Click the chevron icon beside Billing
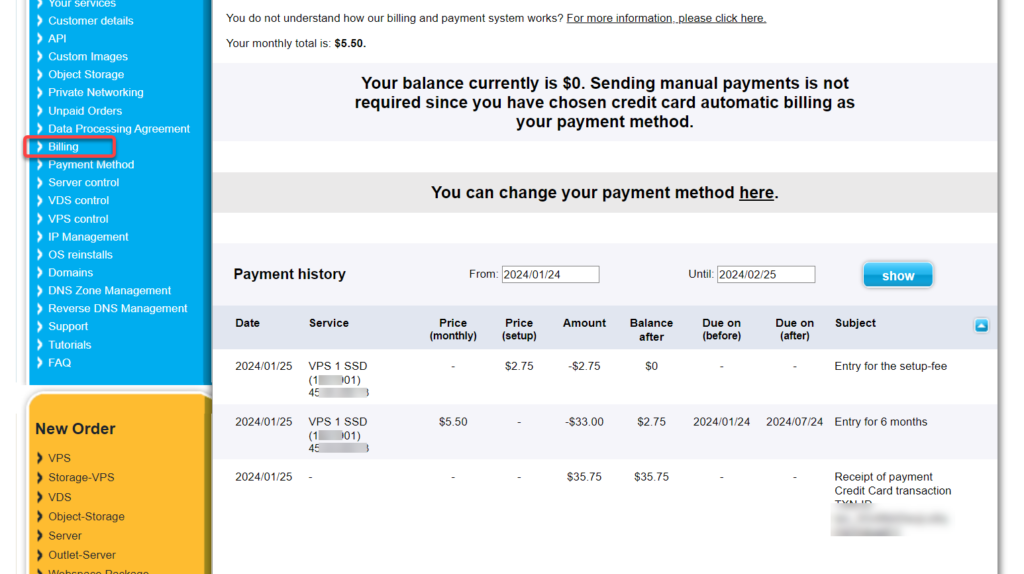This screenshot has height=574, width=1024. coord(40,147)
